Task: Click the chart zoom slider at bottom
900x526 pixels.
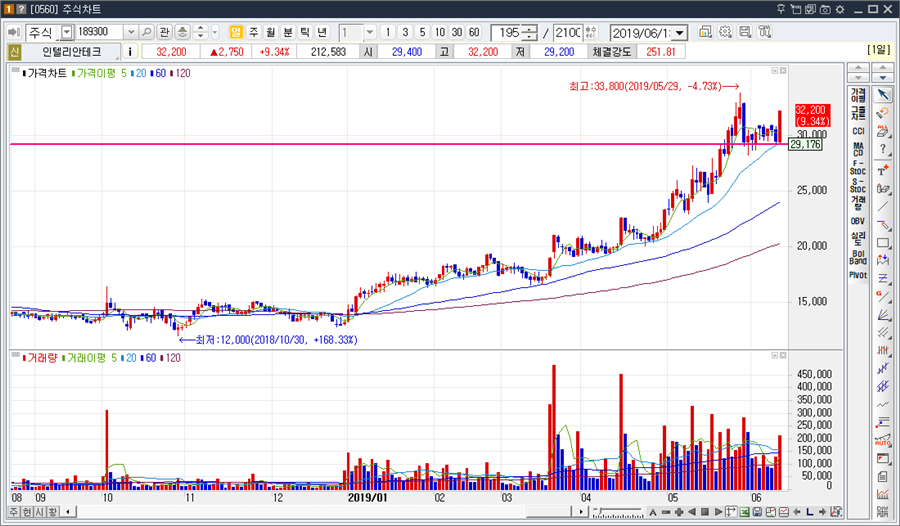Action: point(619,512)
